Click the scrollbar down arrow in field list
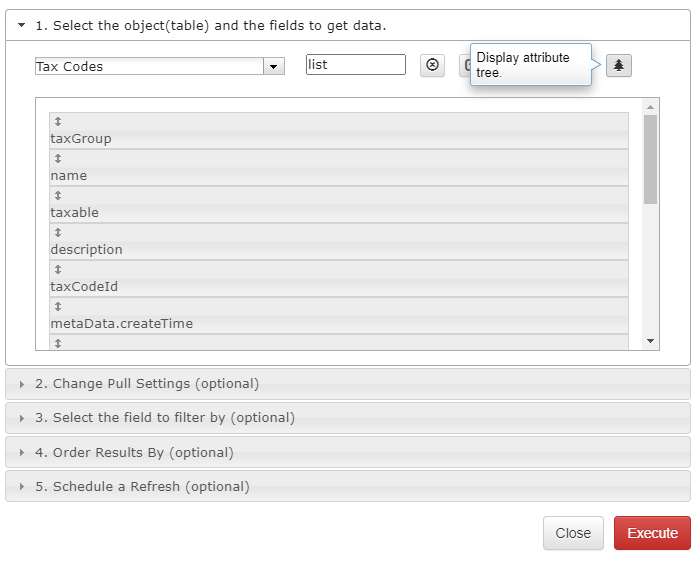 [x=650, y=341]
